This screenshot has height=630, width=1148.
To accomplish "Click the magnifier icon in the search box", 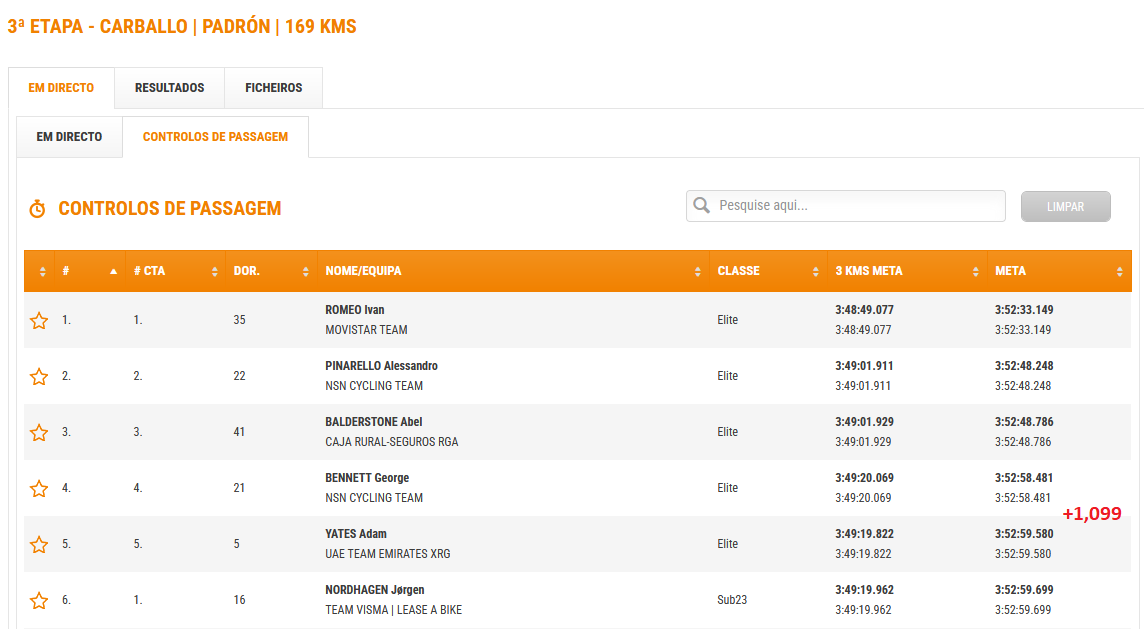I will (701, 206).
